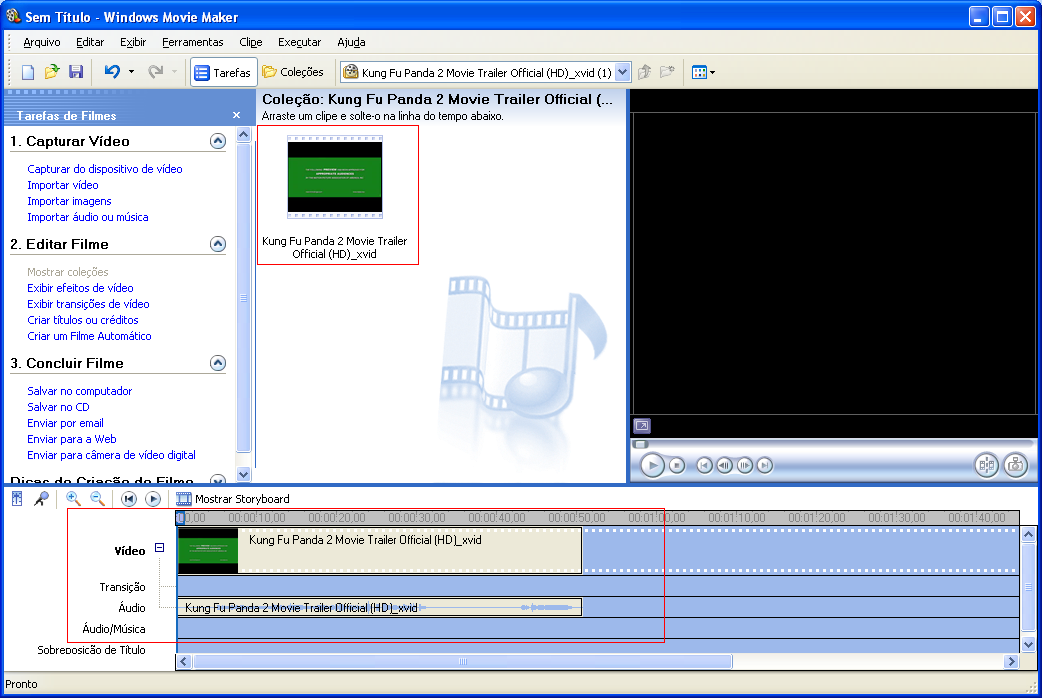Open the Arquivo menu
The height and width of the screenshot is (698, 1042).
click(42, 43)
